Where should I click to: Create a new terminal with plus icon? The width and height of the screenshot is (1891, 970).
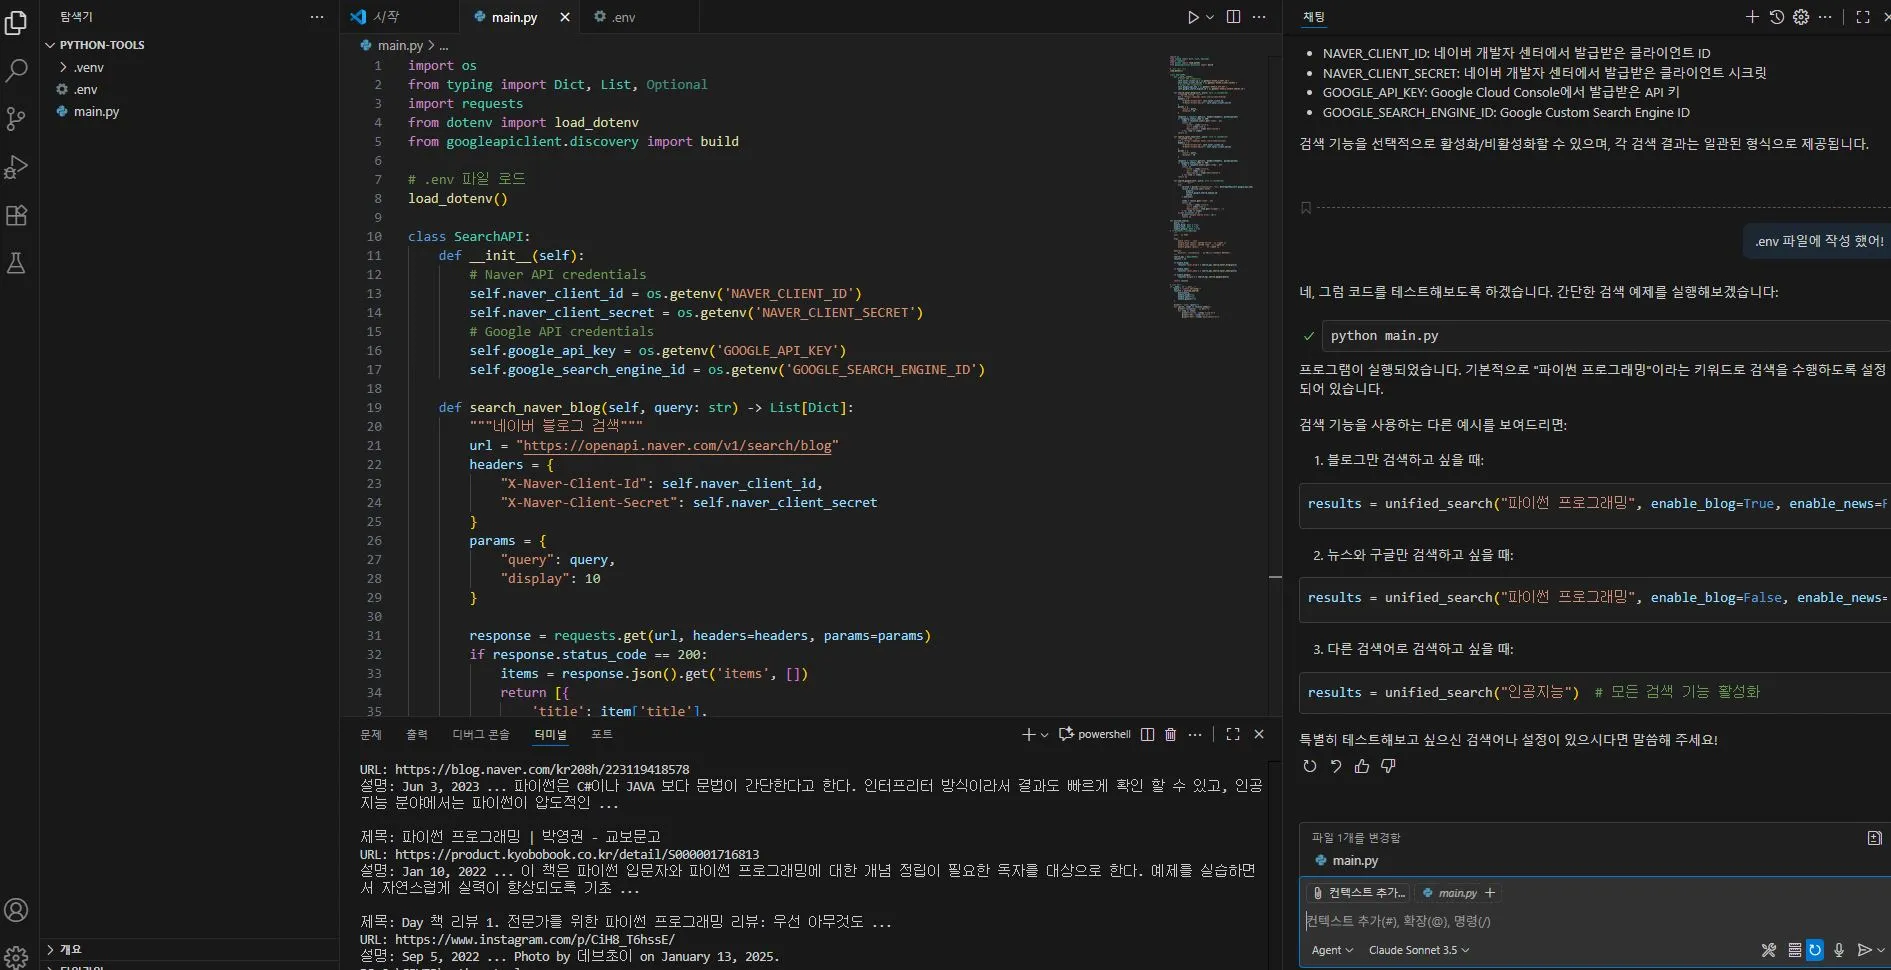click(1028, 734)
